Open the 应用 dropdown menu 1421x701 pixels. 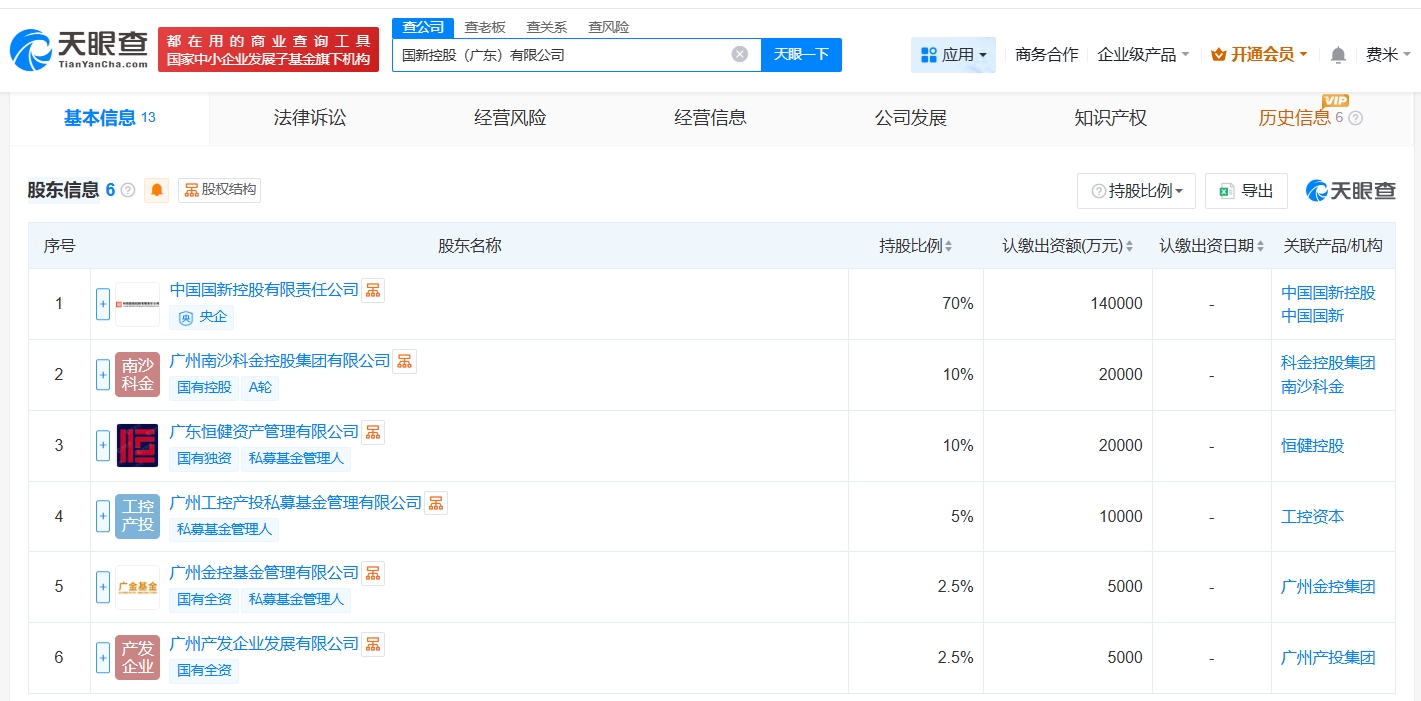pyautogui.click(x=953, y=55)
